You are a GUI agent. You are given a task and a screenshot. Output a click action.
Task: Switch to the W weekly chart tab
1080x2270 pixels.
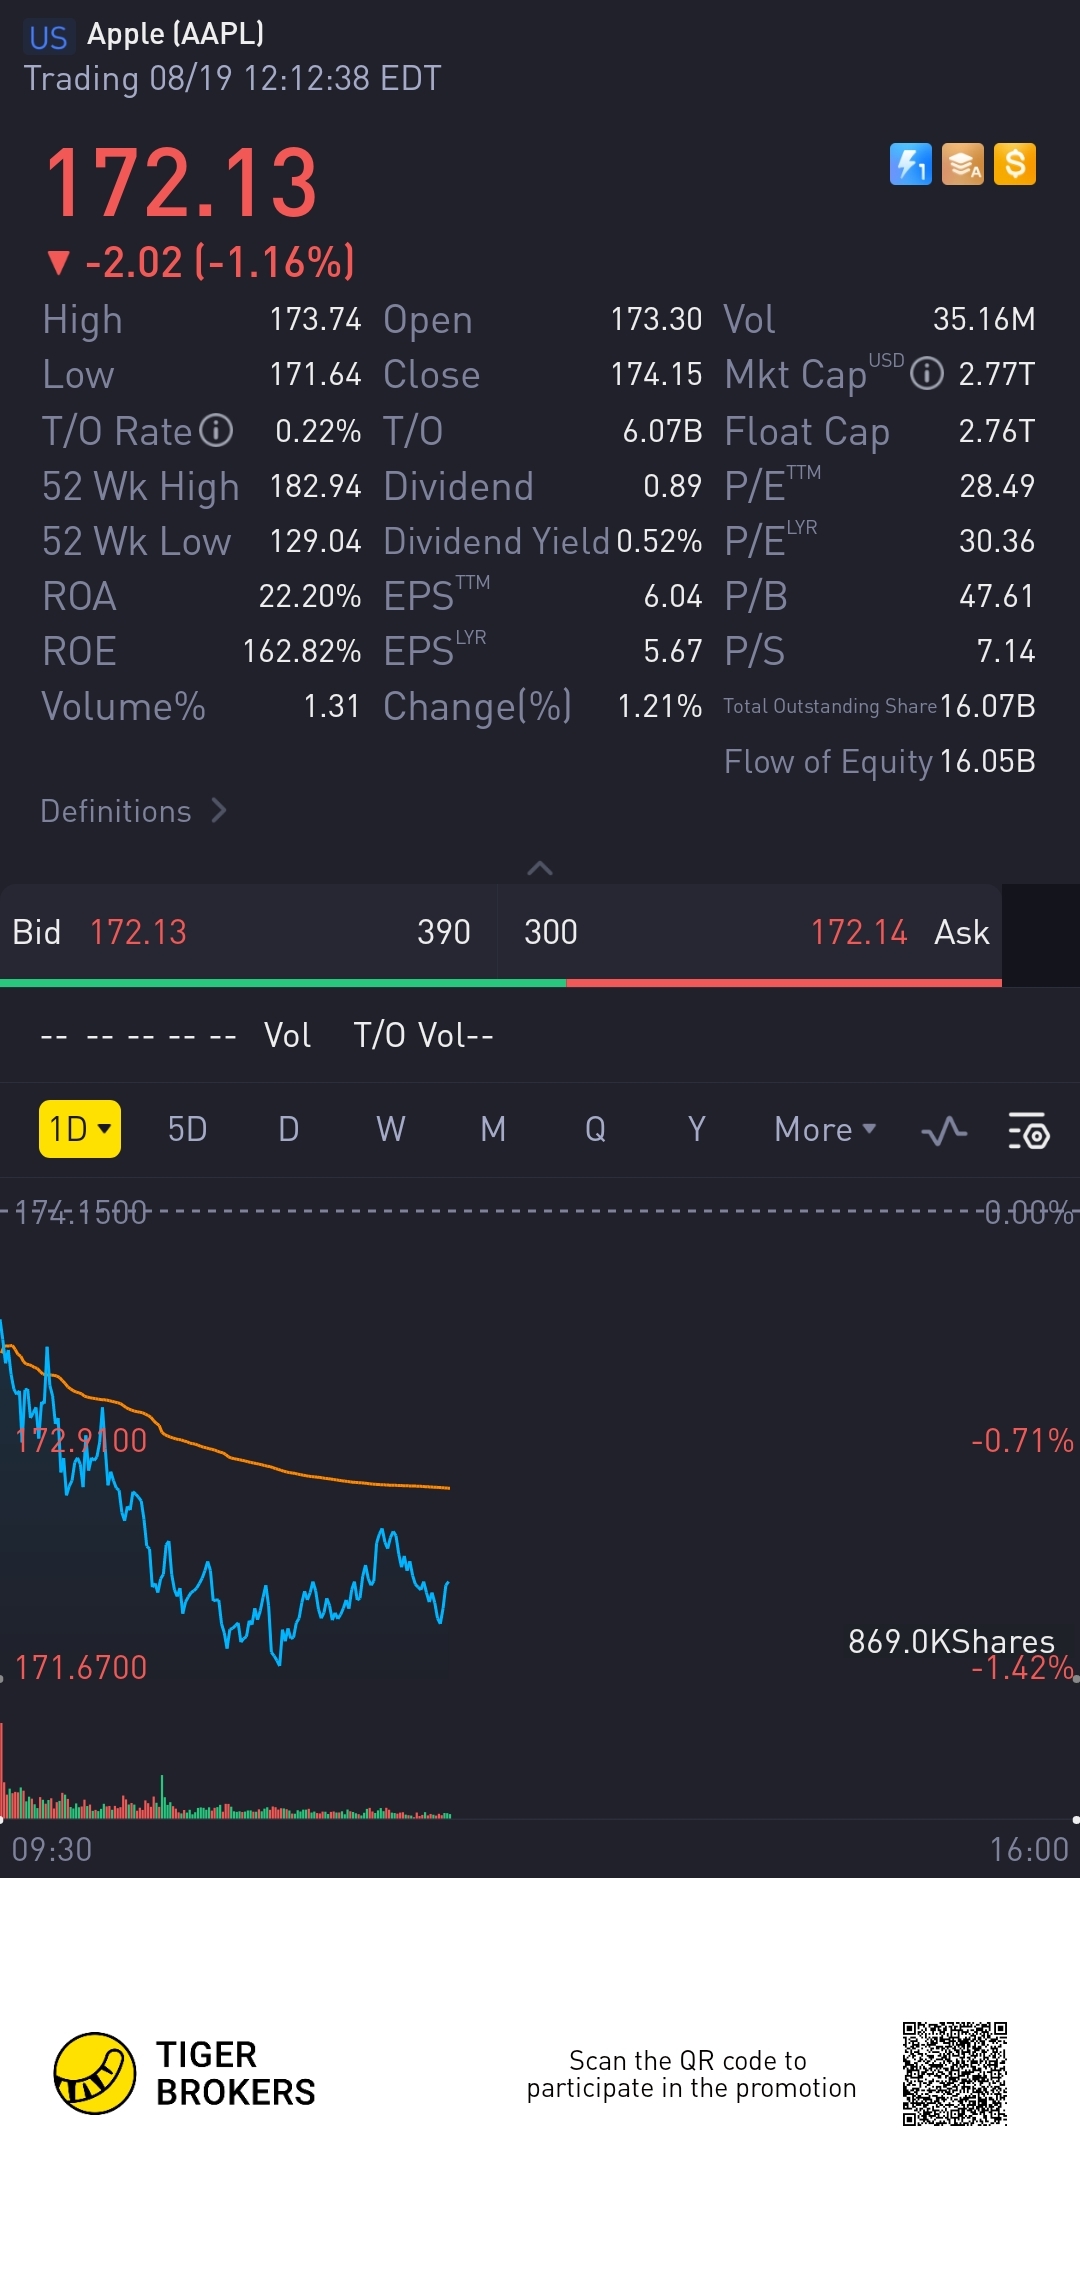coord(391,1129)
